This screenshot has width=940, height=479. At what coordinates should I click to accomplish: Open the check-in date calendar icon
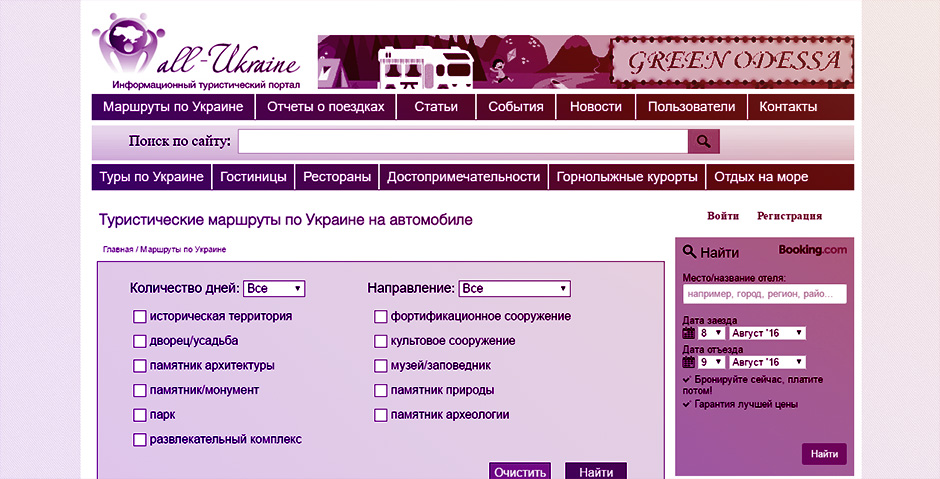point(688,333)
